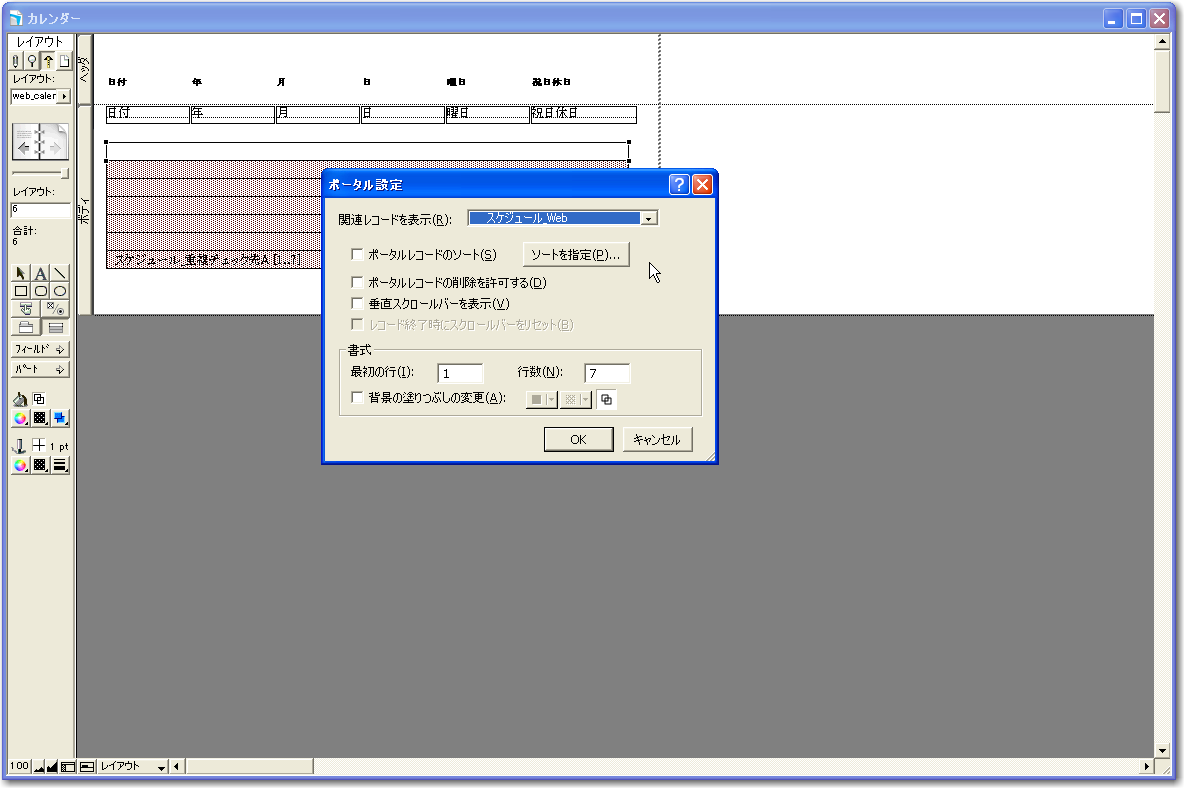Enable 垂直スクロールバーを表示 checkbox
The height and width of the screenshot is (788, 1184).
click(x=357, y=303)
